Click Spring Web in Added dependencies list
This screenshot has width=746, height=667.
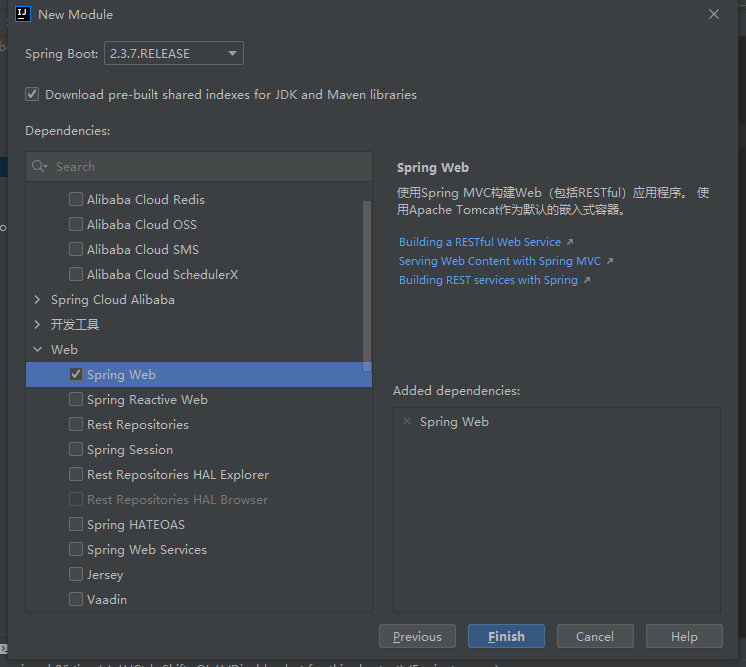(454, 422)
